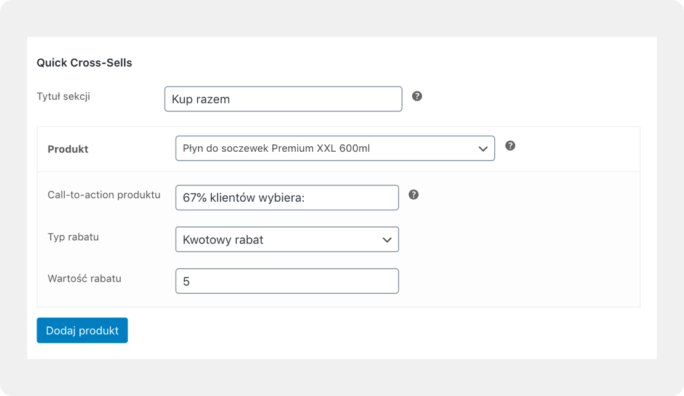This screenshot has height=396, width=684.
Task: Click the bold 'Produkt' label
Action: coord(68,149)
